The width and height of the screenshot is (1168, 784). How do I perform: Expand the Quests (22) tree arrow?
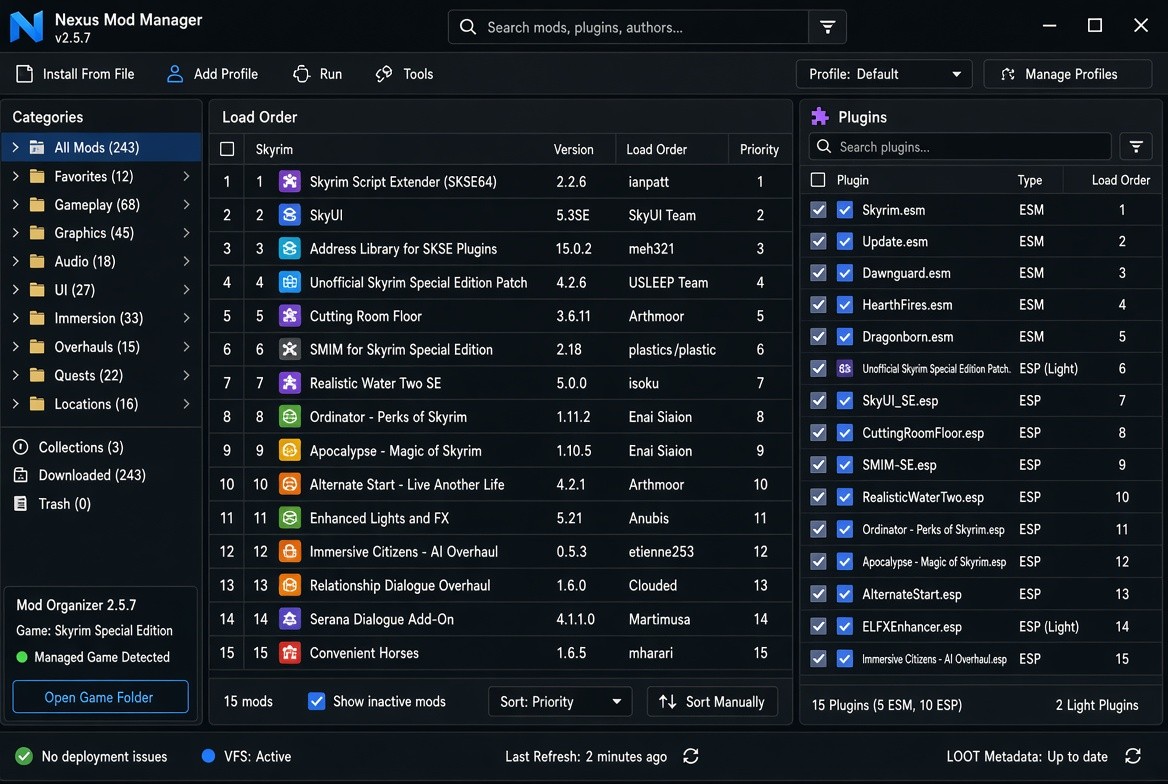tap(16, 375)
